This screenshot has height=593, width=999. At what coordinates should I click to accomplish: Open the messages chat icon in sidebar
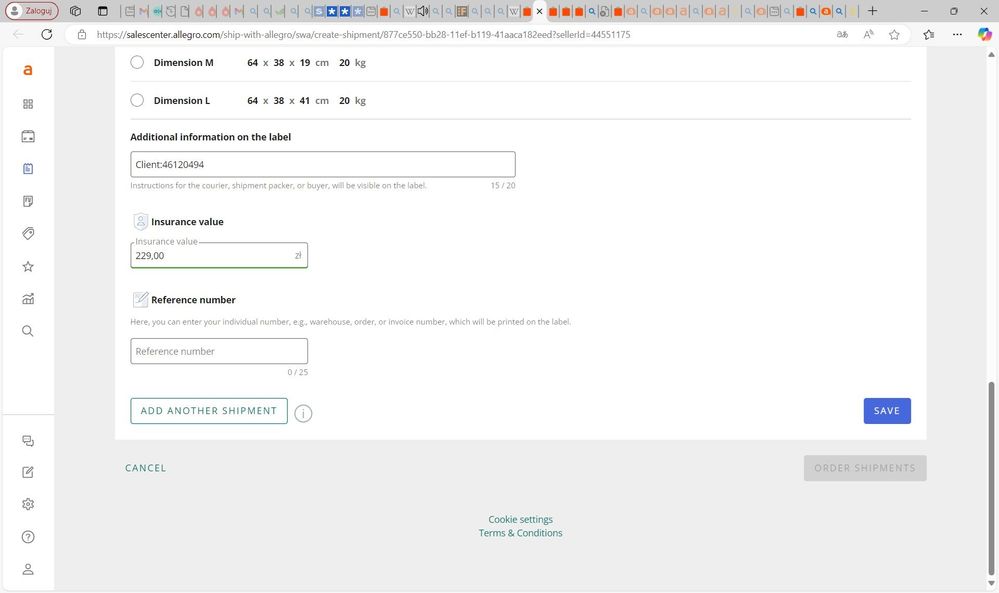coord(28,441)
